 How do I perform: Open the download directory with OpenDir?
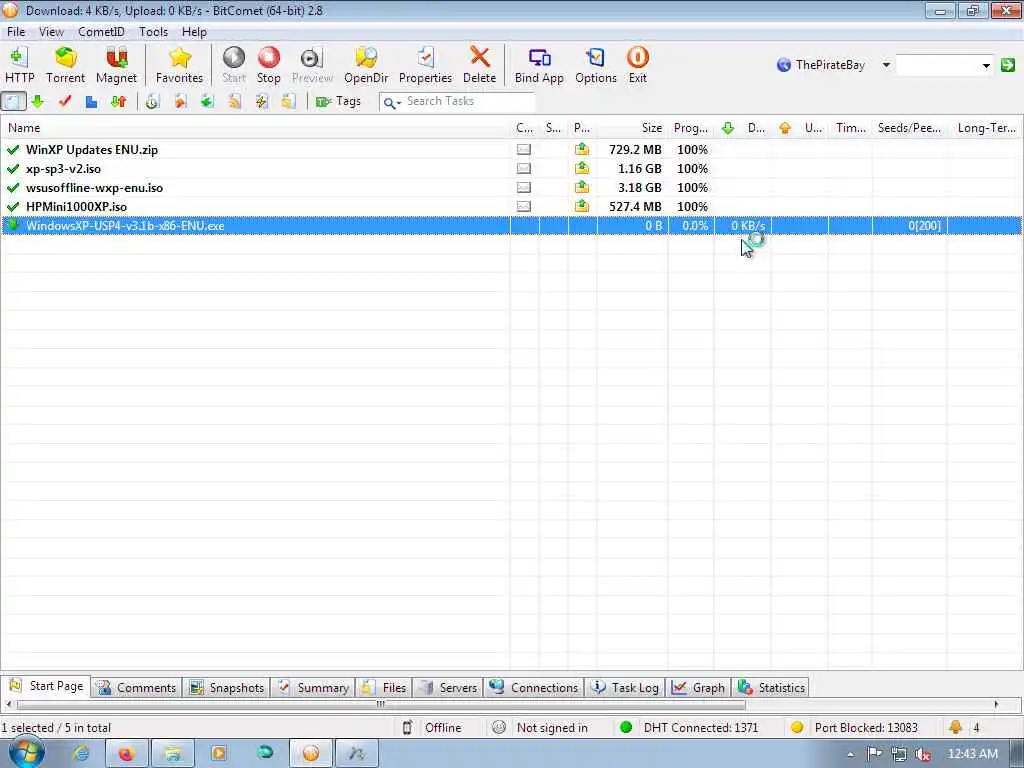(366, 65)
